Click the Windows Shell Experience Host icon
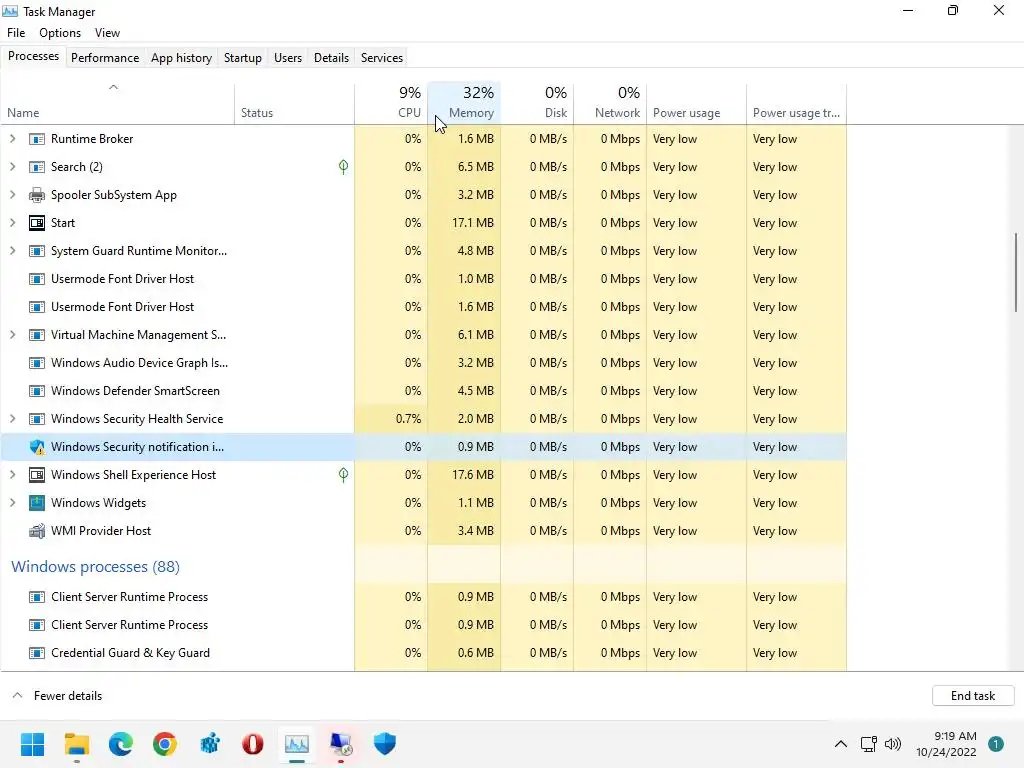 pos(37,475)
